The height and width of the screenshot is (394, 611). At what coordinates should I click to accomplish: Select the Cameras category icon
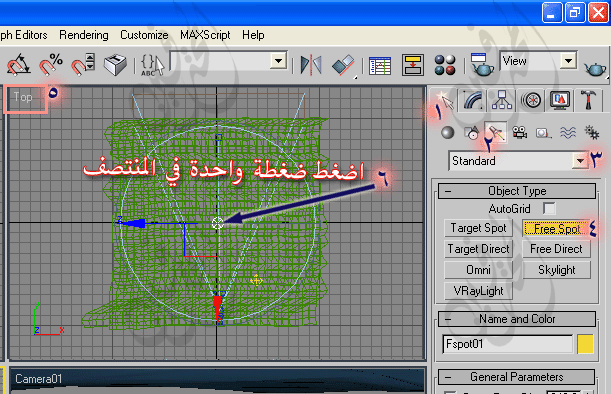[x=520, y=133]
